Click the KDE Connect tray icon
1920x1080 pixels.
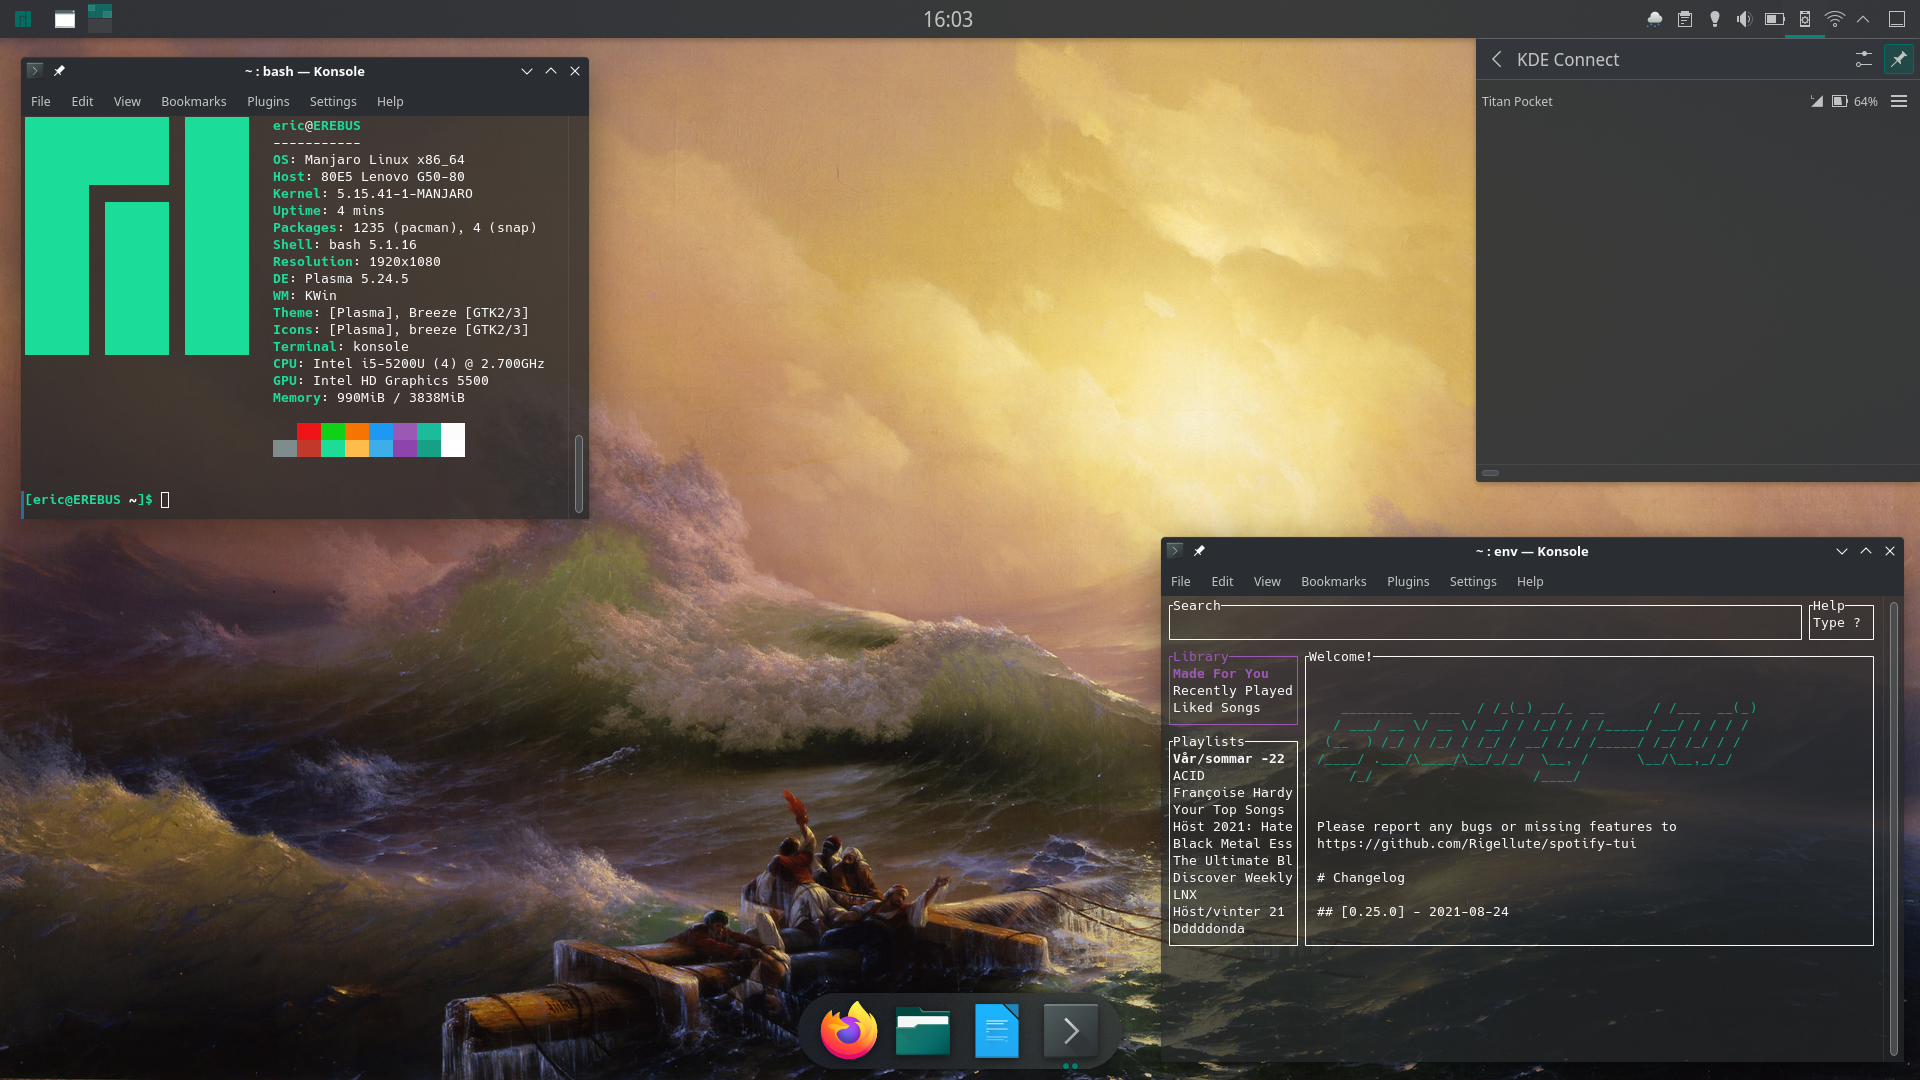(1805, 19)
